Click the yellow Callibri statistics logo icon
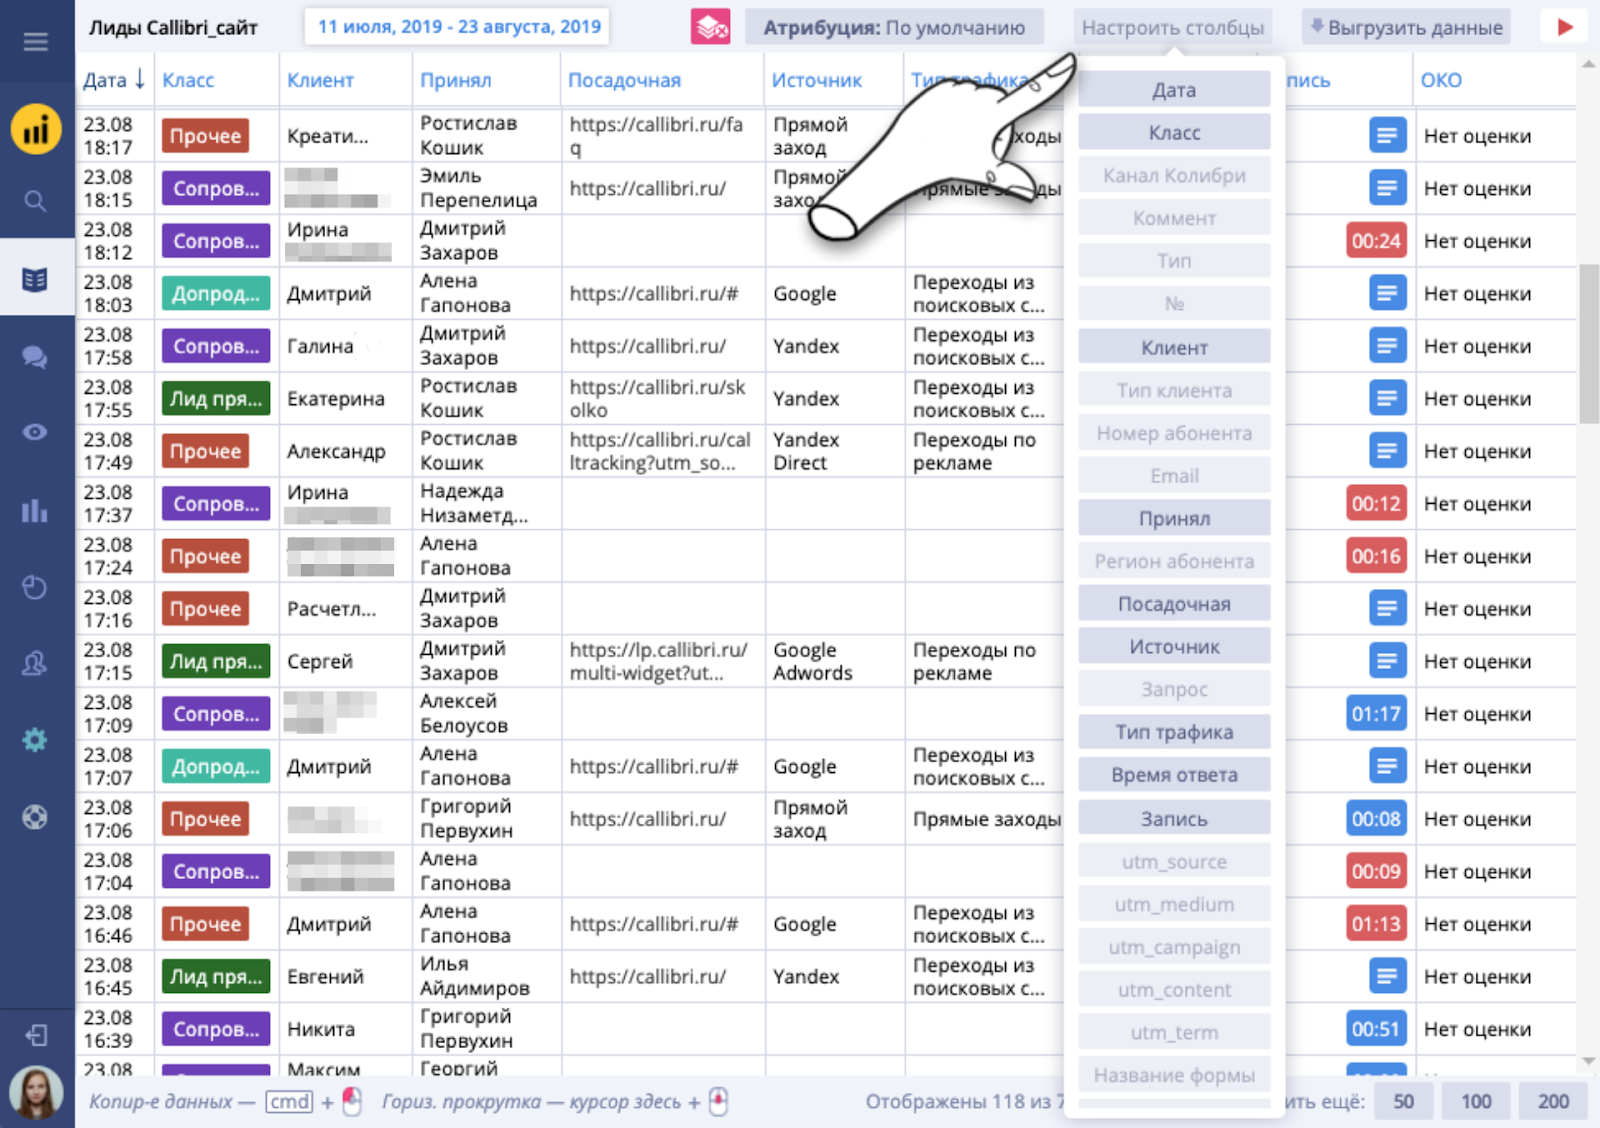The width and height of the screenshot is (1600, 1128). tap(36, 130)
